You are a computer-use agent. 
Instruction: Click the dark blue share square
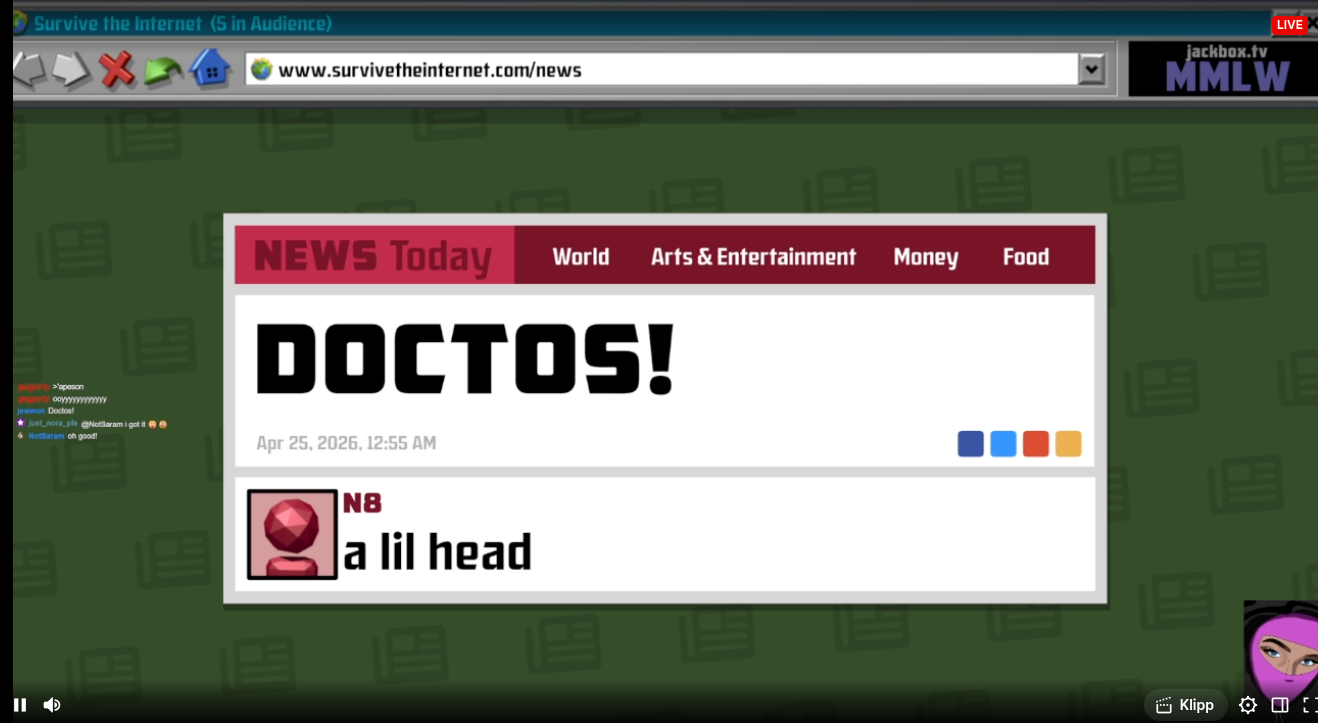970,444
